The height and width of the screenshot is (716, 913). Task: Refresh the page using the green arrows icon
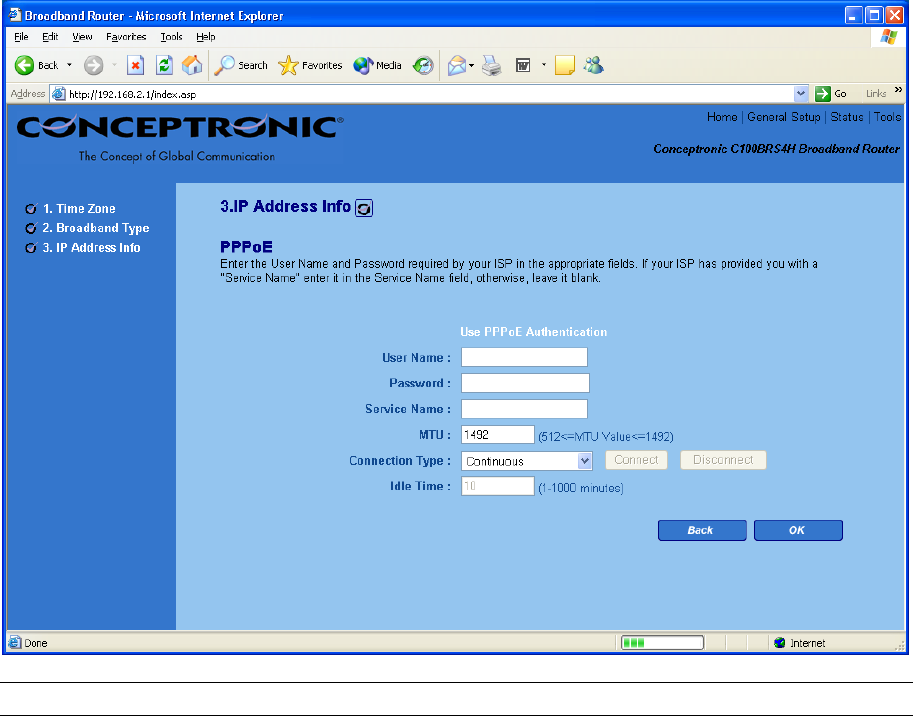(164, 65)
